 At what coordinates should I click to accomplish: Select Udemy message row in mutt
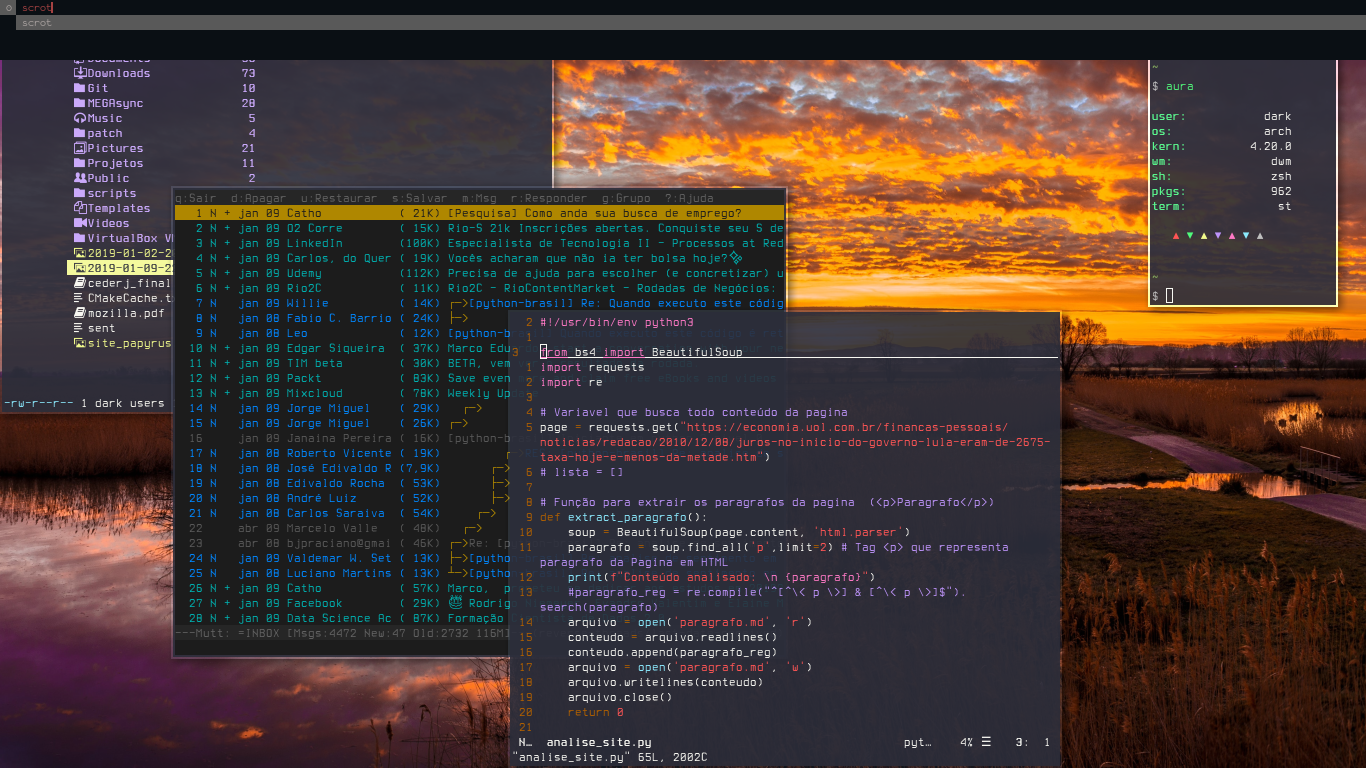(x=479, y=273)
